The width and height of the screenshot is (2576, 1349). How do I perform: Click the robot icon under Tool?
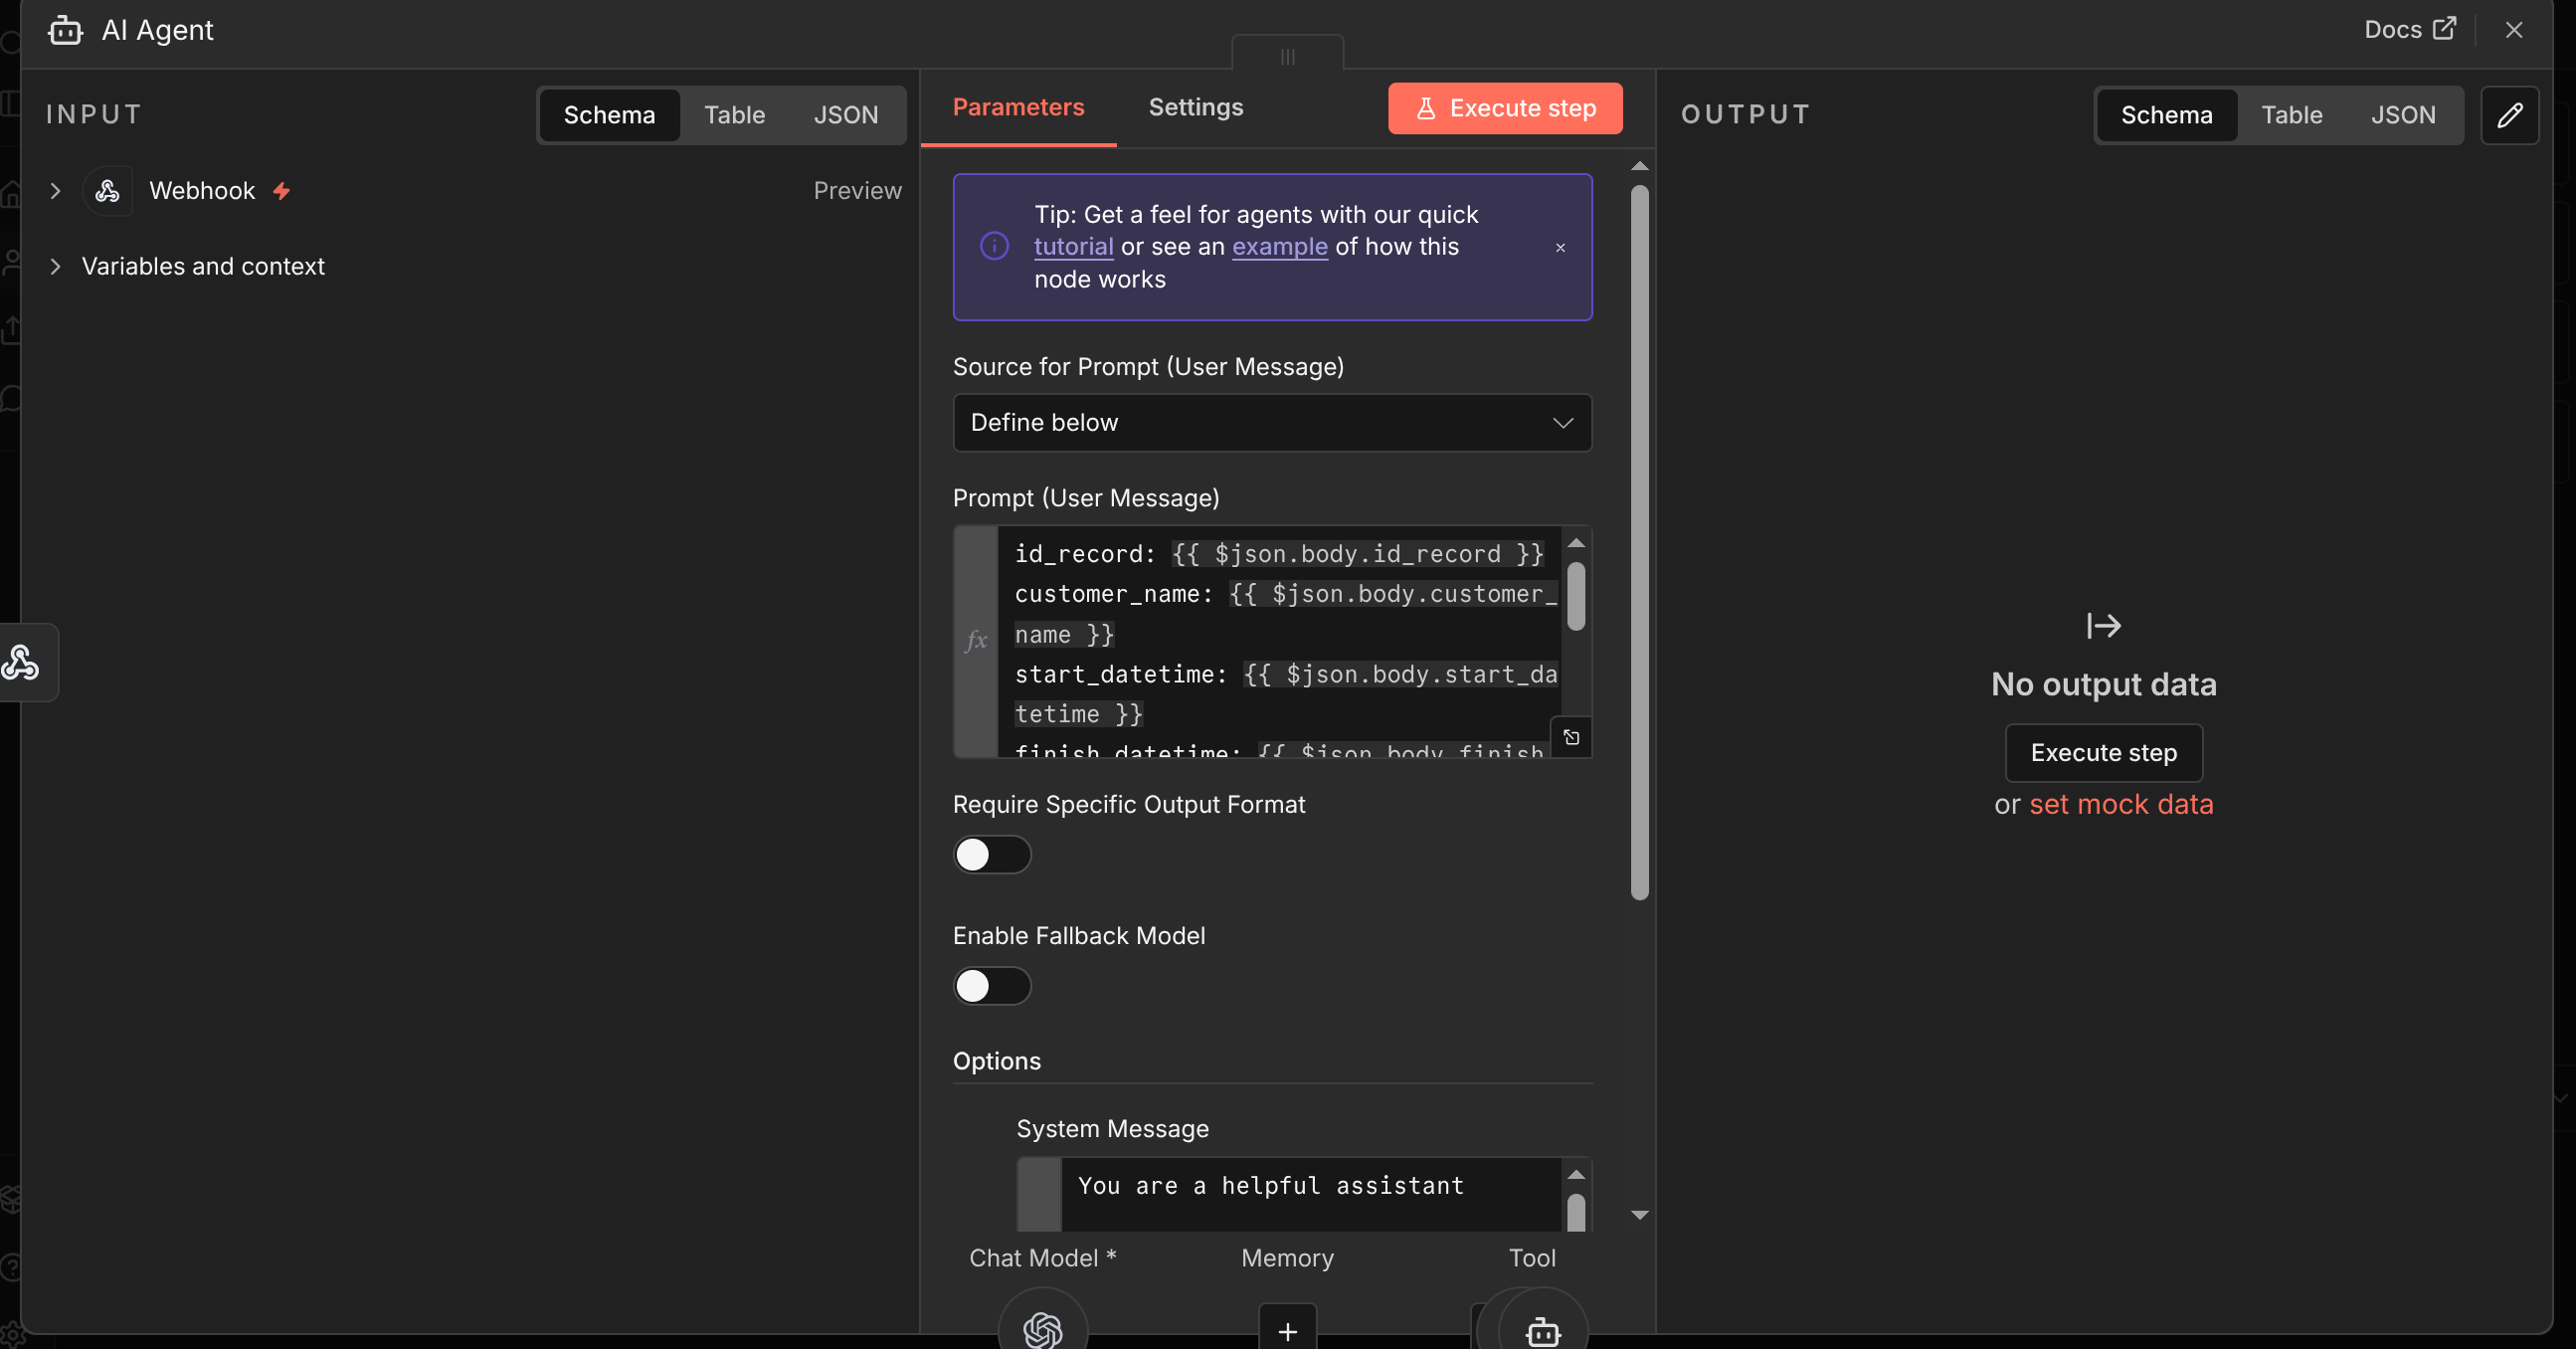point(1542,1330)
